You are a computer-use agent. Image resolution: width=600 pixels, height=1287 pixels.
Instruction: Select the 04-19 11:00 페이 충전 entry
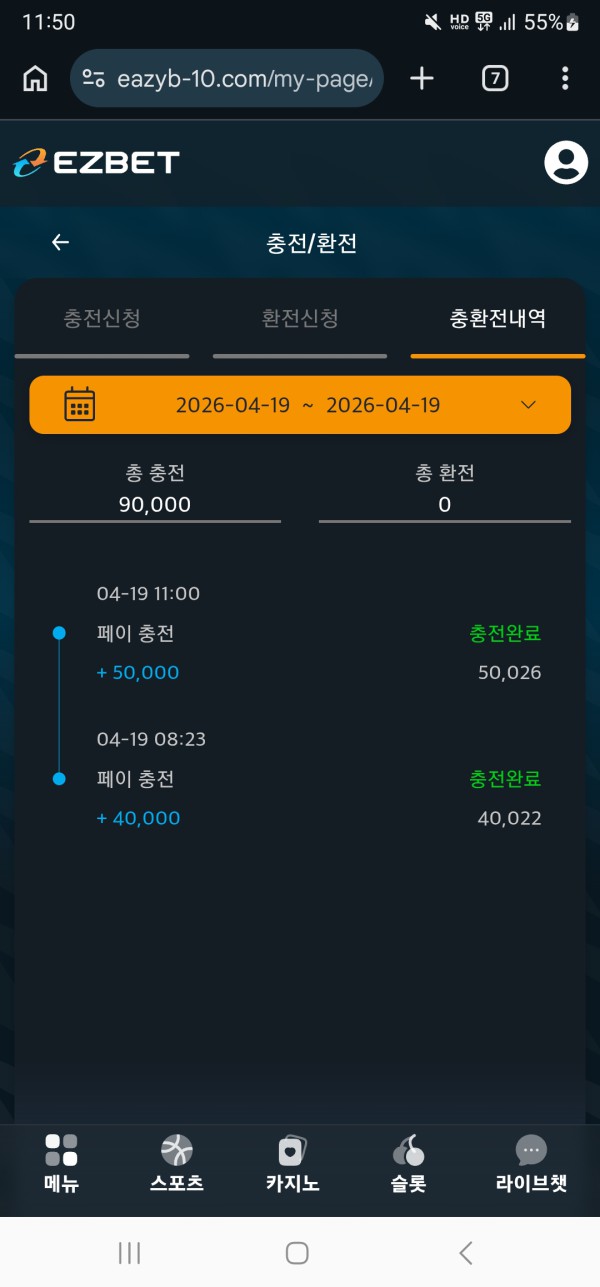click(x=300, y=634)
